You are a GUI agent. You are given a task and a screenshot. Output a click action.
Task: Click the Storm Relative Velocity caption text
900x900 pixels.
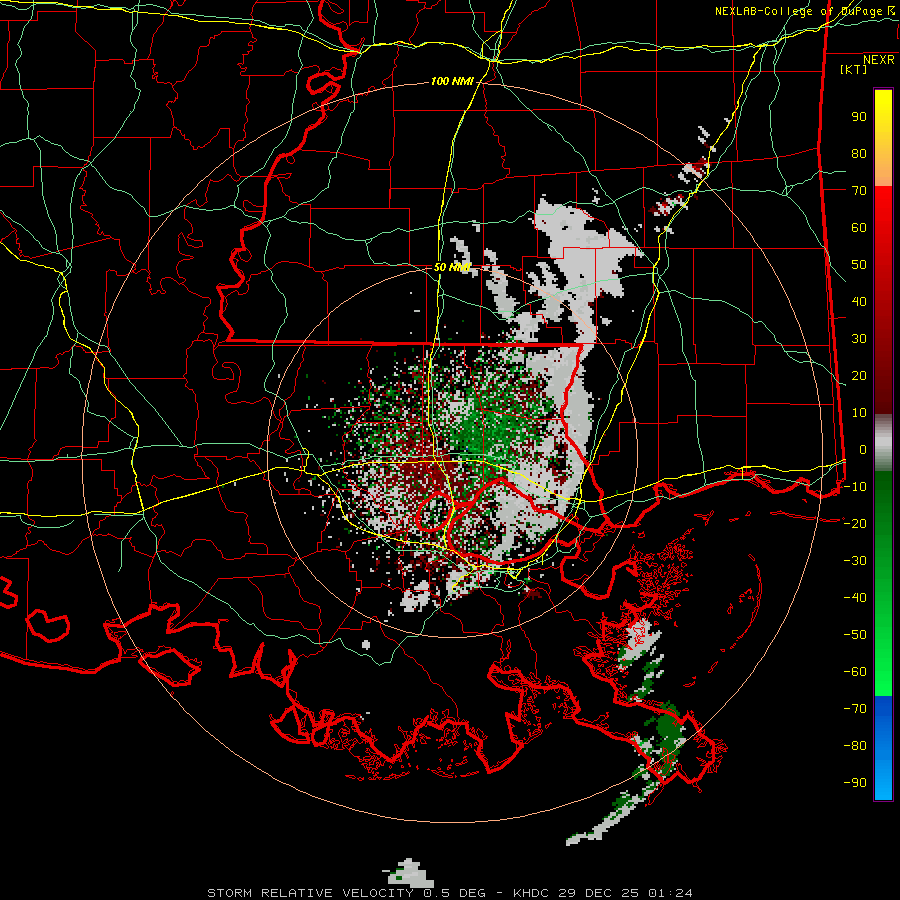449,893
